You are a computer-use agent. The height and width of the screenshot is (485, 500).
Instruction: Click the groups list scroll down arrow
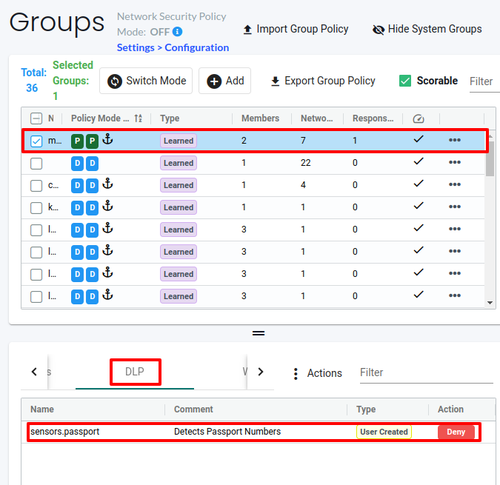[x=490, y=303]
